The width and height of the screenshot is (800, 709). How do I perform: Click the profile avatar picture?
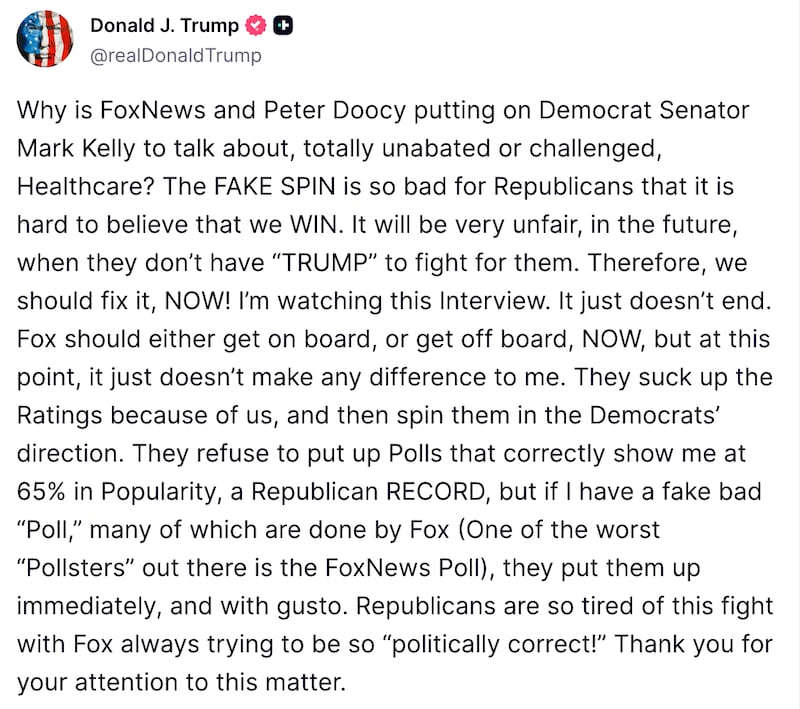coord(45,41)
